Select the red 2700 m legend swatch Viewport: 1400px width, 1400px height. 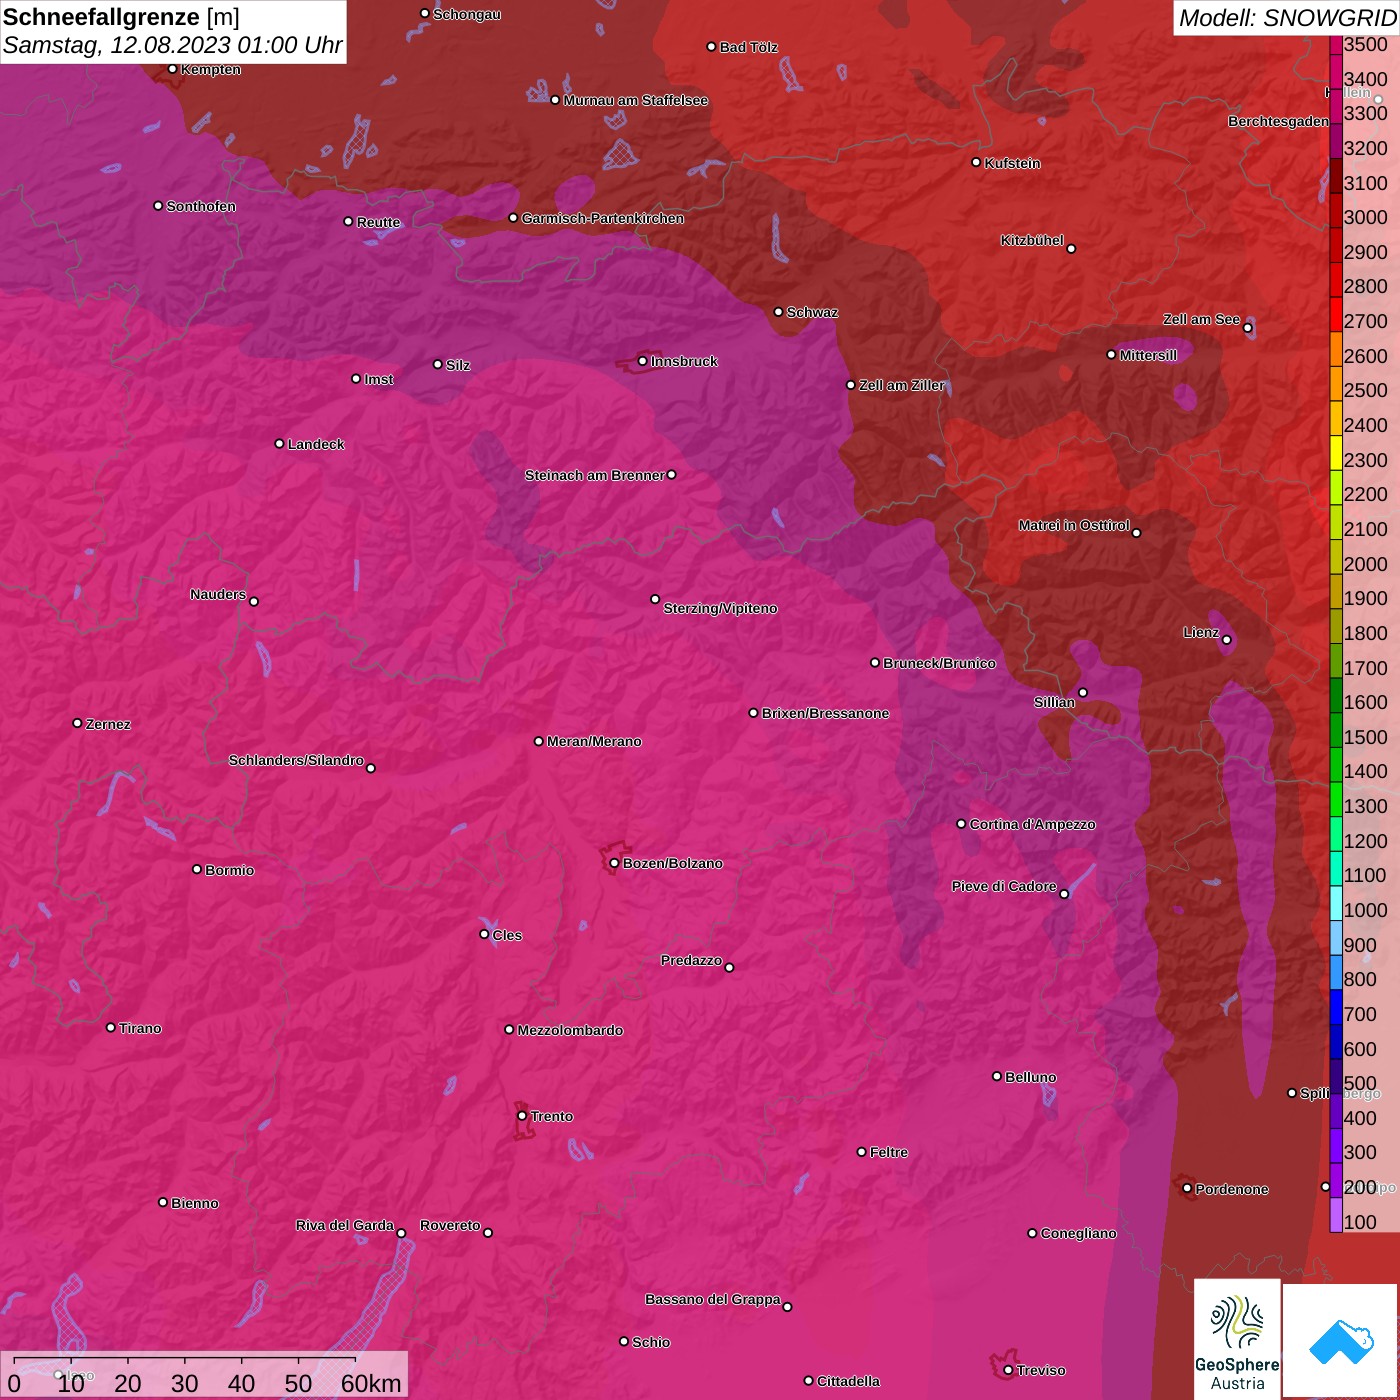(x=1336, y=314)
